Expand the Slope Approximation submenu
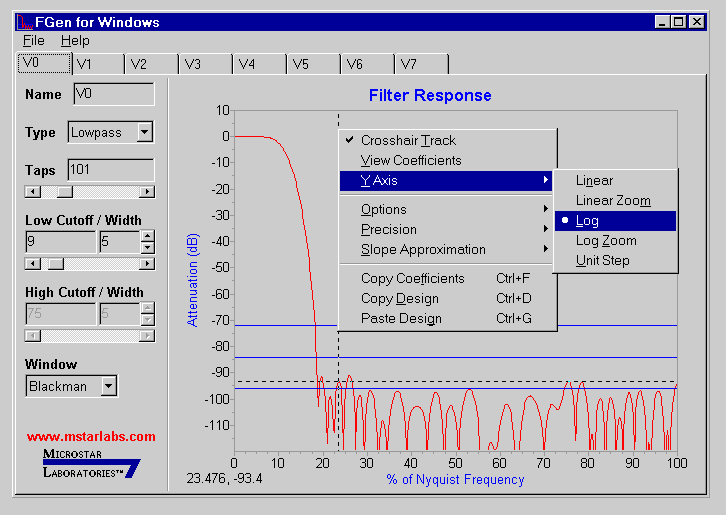 coord(447,250)
